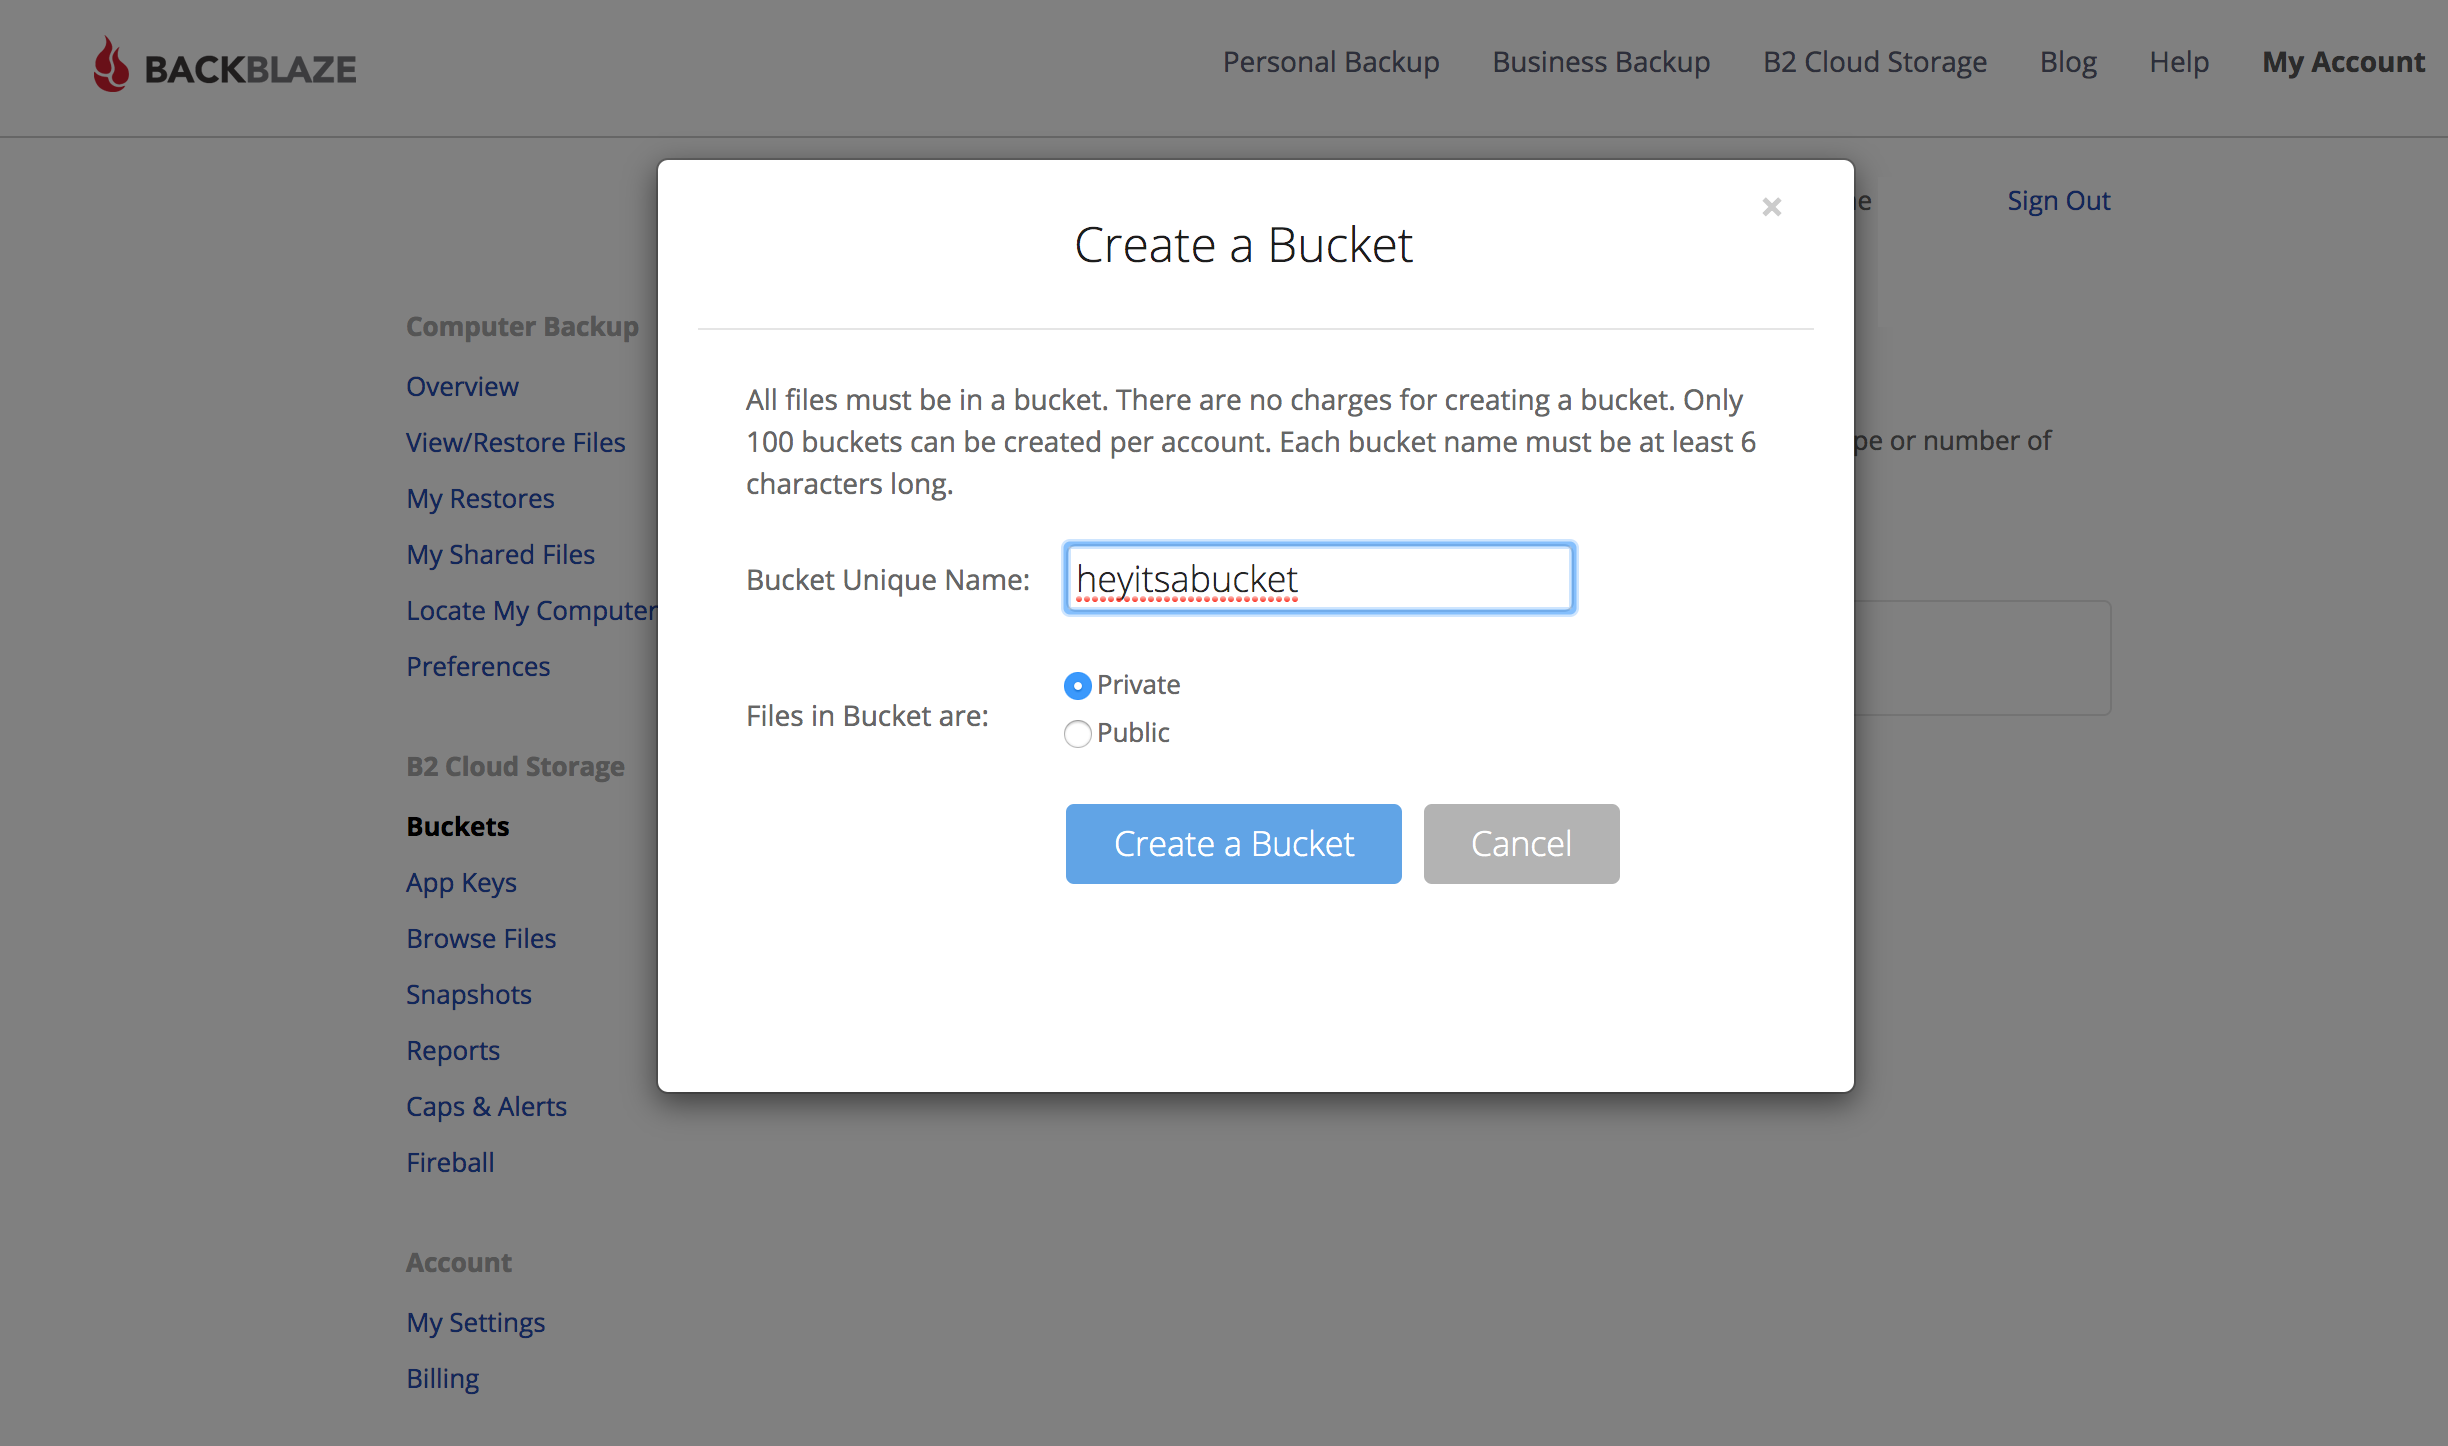Click the Create a Bucket button
The height and width of the screenshot is (1446, 2448).
1233,844
